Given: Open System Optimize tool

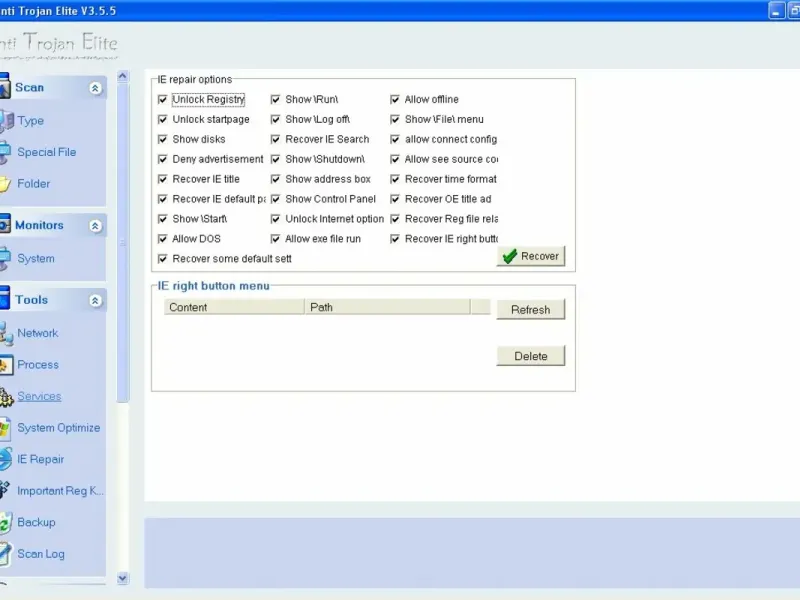Looking at the screenshot, I should 59,428.
